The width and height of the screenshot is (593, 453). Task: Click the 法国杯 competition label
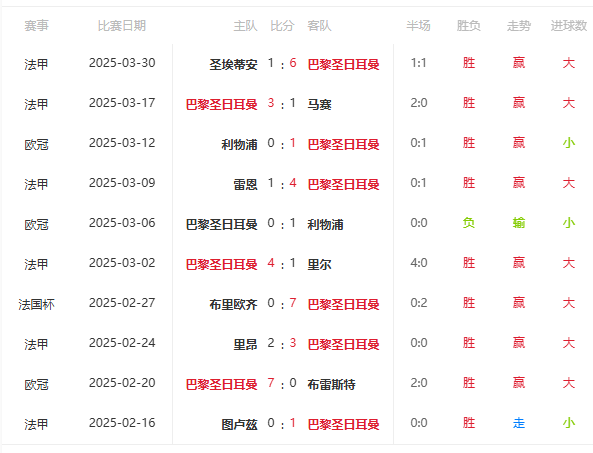pyautogui.click(x=36, y=304)
